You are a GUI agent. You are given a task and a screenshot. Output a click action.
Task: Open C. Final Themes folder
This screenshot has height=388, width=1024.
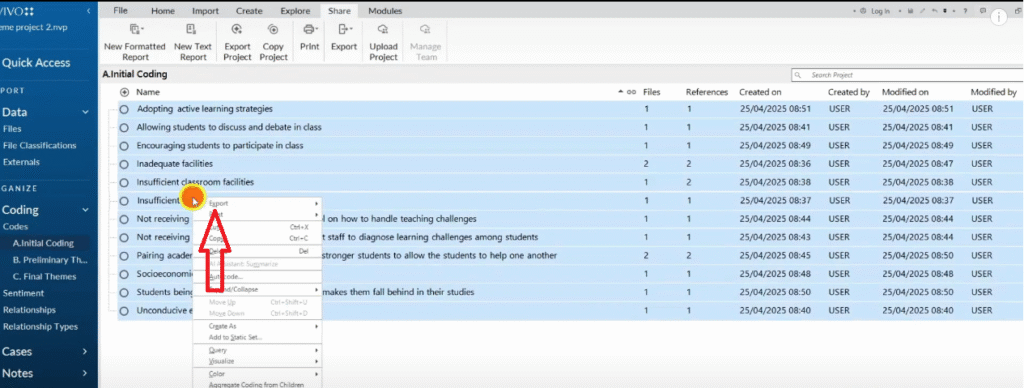click(44, 277)
